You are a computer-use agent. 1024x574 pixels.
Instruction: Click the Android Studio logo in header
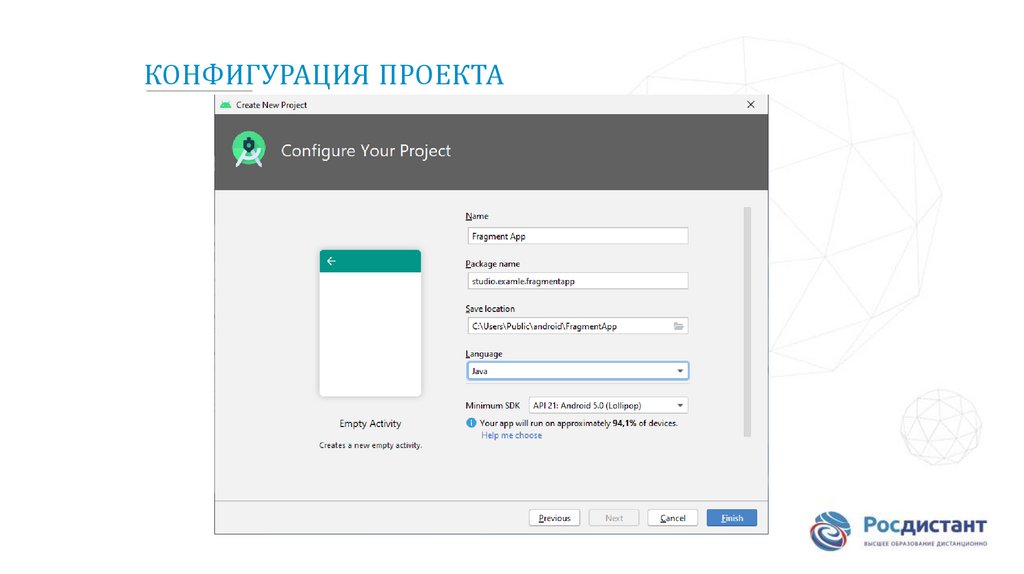coord(249,150)
